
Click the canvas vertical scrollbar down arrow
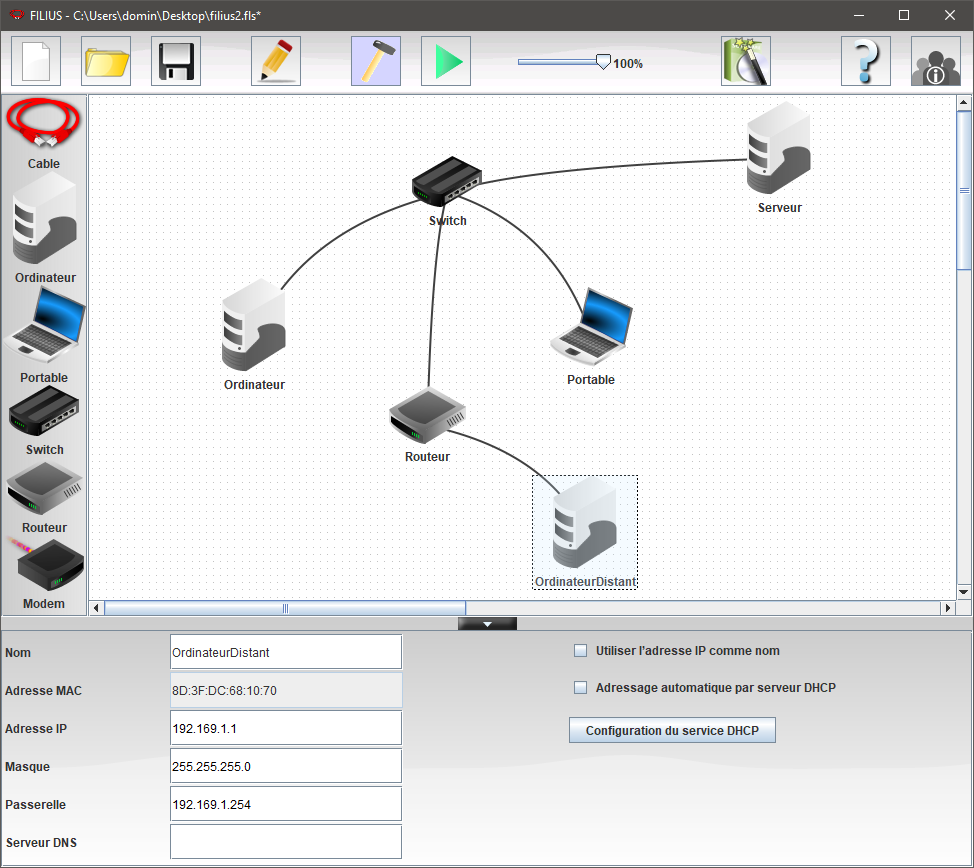(964, 592)
